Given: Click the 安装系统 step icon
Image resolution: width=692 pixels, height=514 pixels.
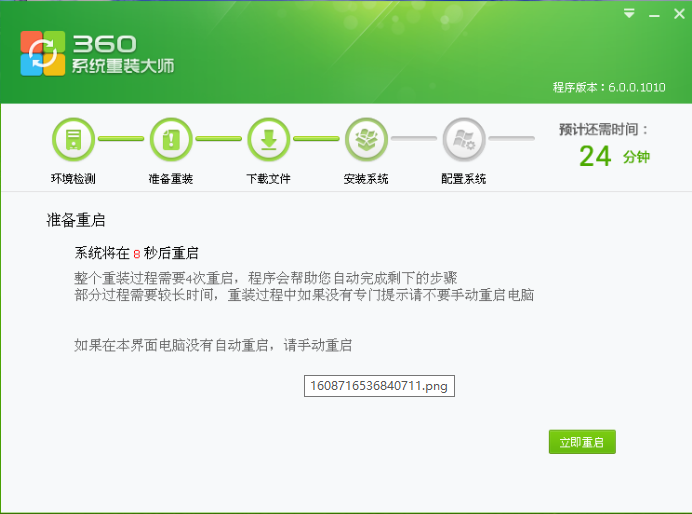Looking at the screenshot, I should click(x=366, y=139).
